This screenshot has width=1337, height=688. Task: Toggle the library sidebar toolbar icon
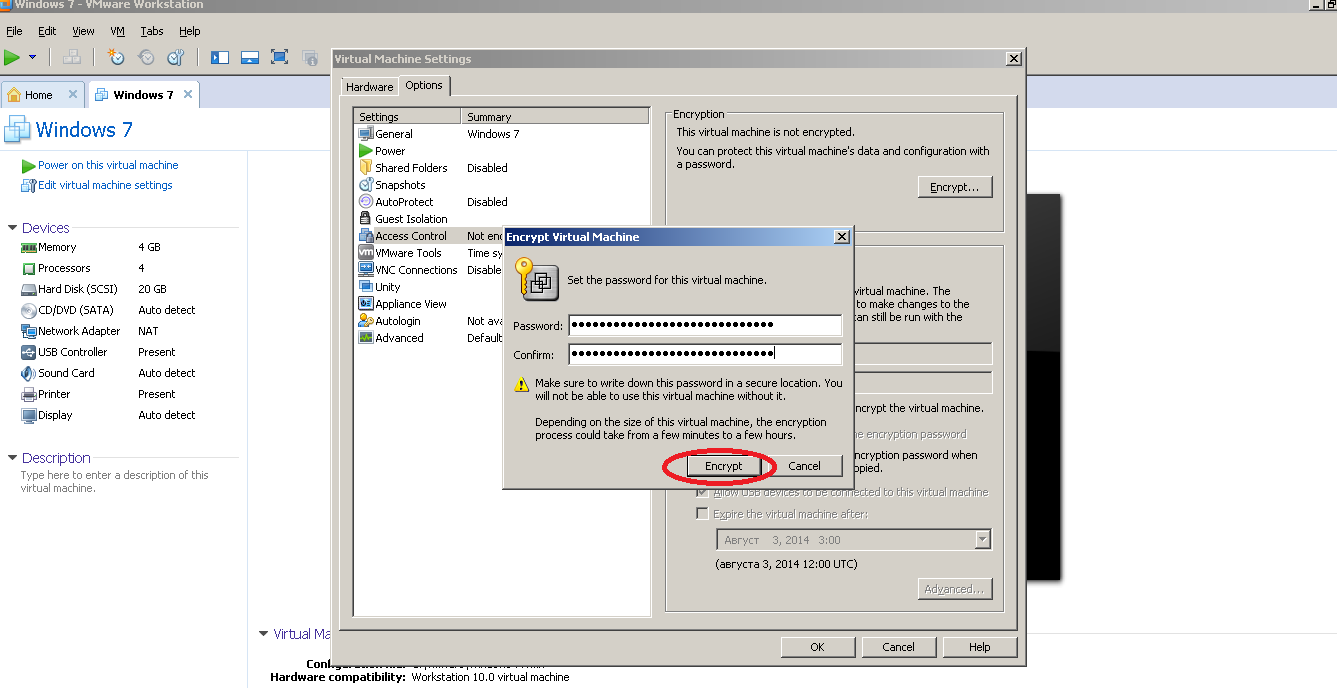pyautogui.click(x=220, y=58)
